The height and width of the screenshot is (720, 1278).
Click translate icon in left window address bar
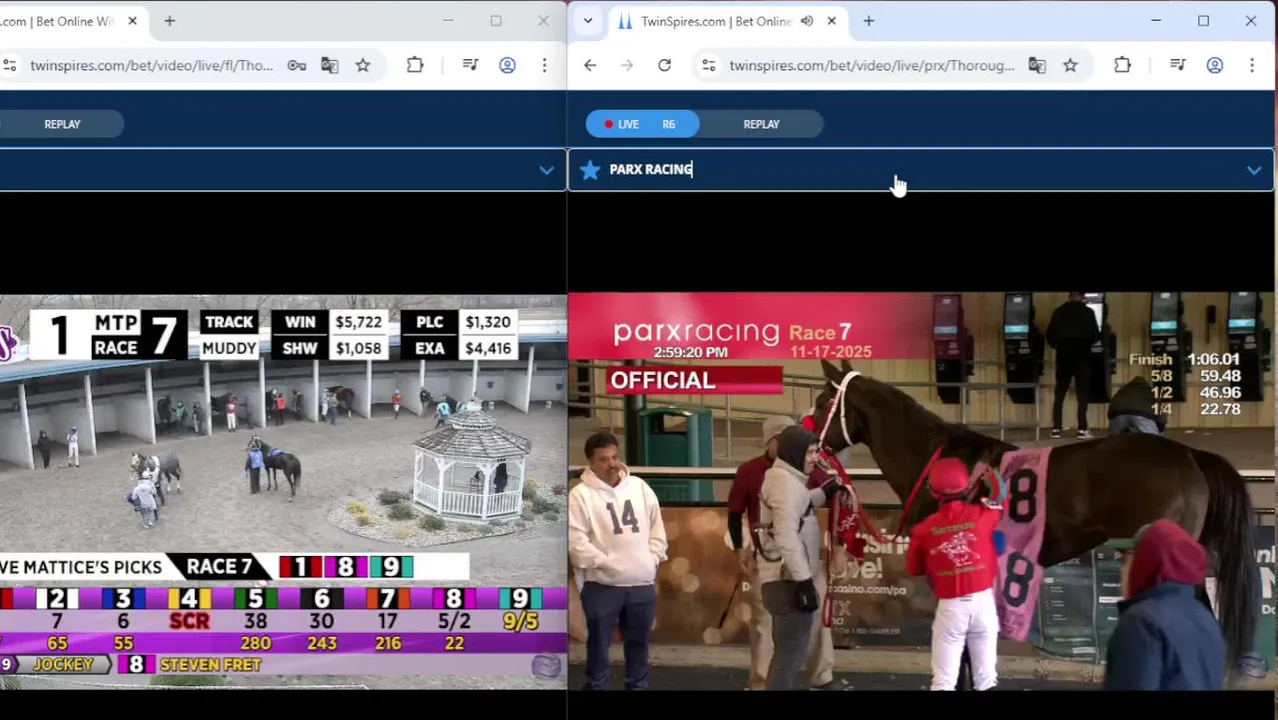point(330,65)
